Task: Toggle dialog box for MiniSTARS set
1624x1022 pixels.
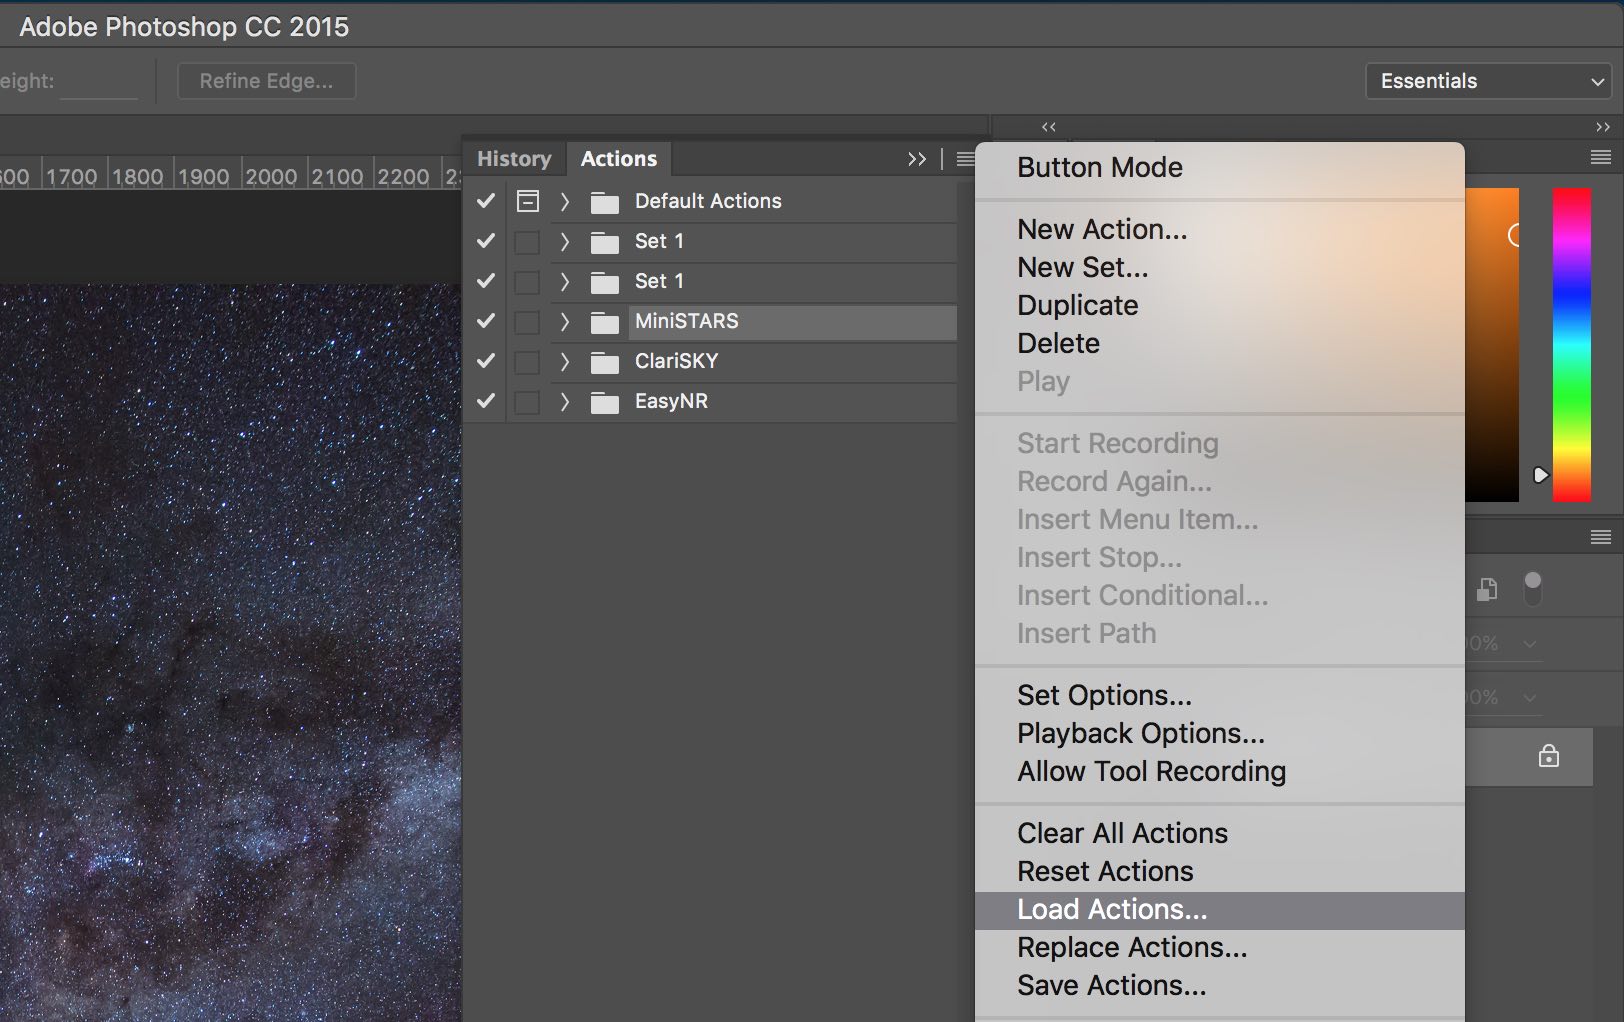Action: click(527, 322)
